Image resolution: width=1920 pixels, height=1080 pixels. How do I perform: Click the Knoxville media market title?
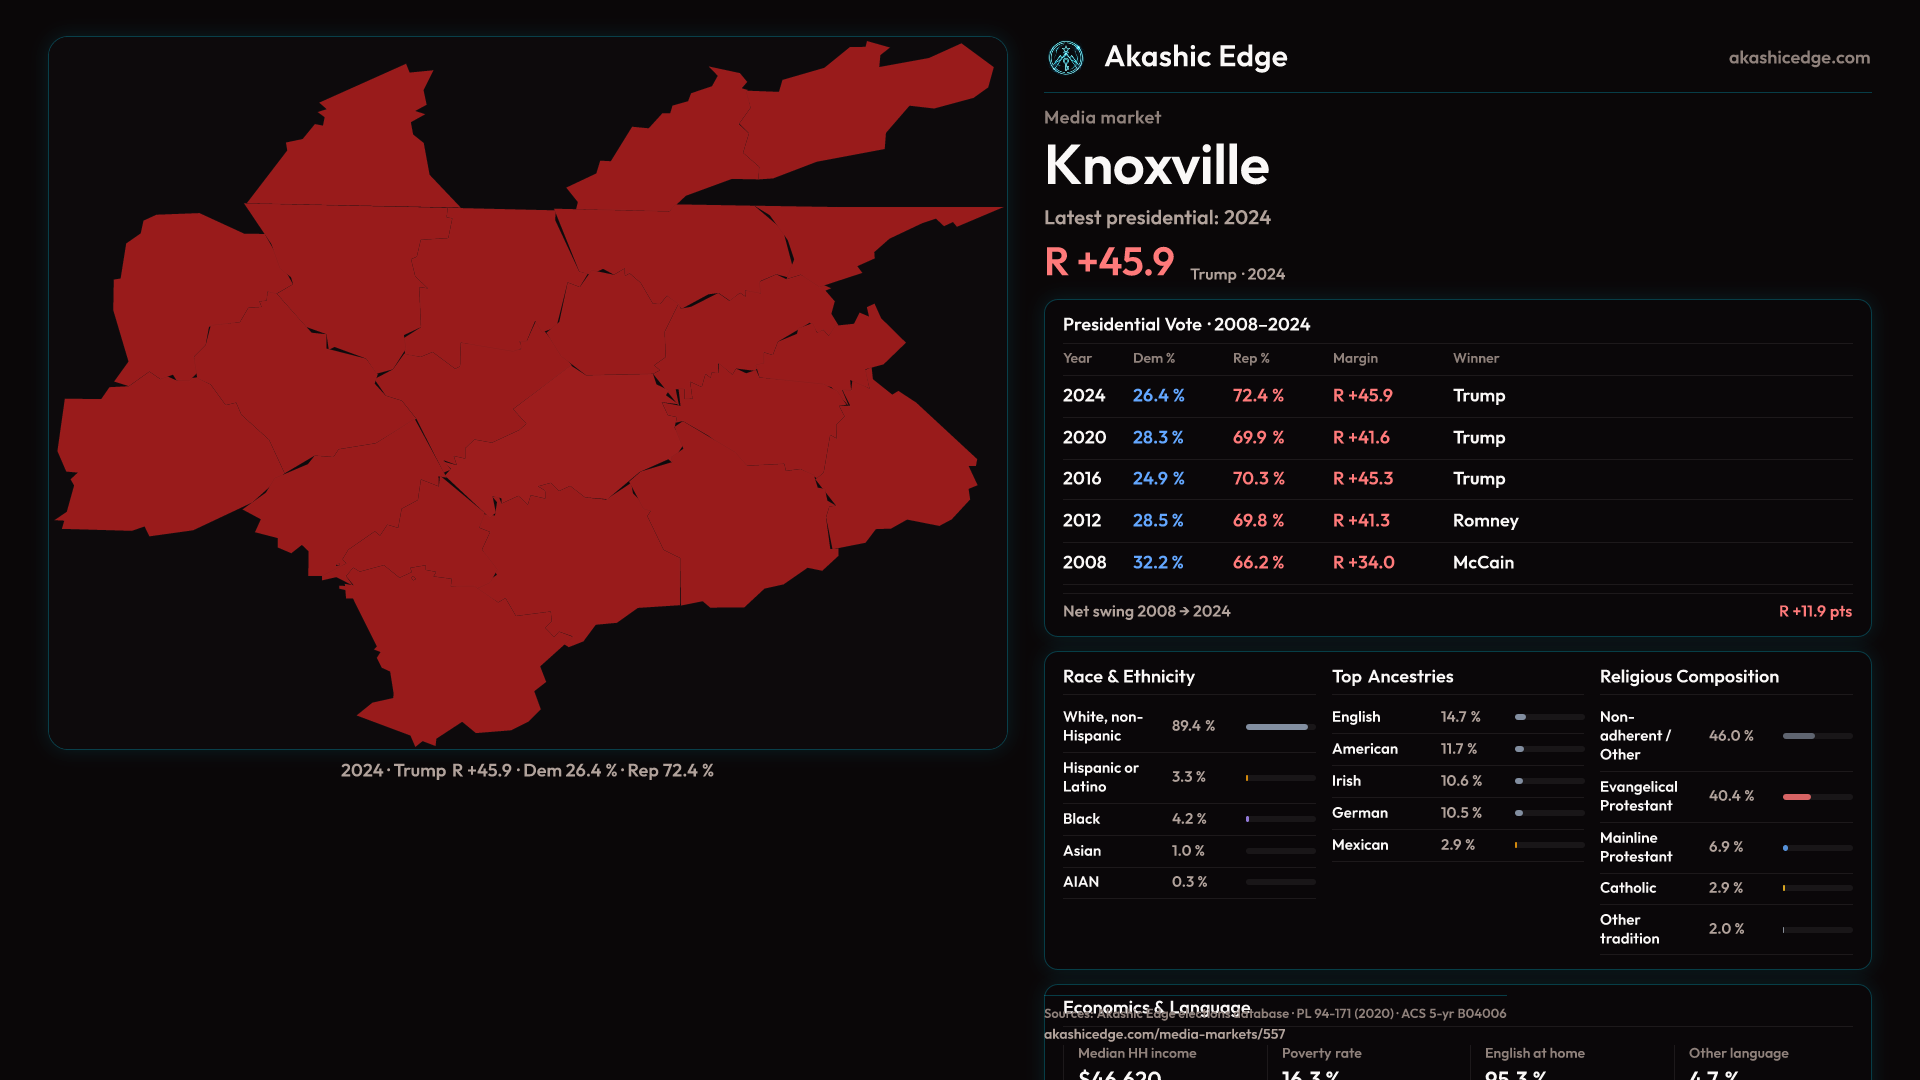click(1156, 166)
